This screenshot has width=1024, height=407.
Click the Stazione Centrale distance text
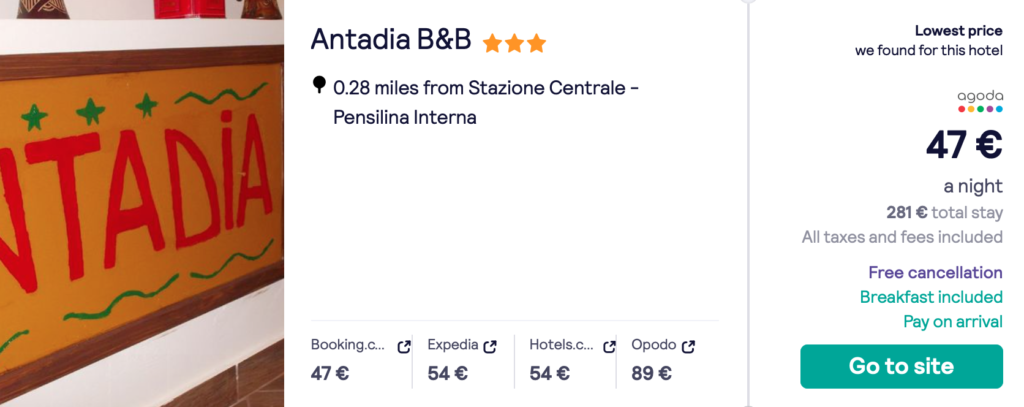click(485, 102)
